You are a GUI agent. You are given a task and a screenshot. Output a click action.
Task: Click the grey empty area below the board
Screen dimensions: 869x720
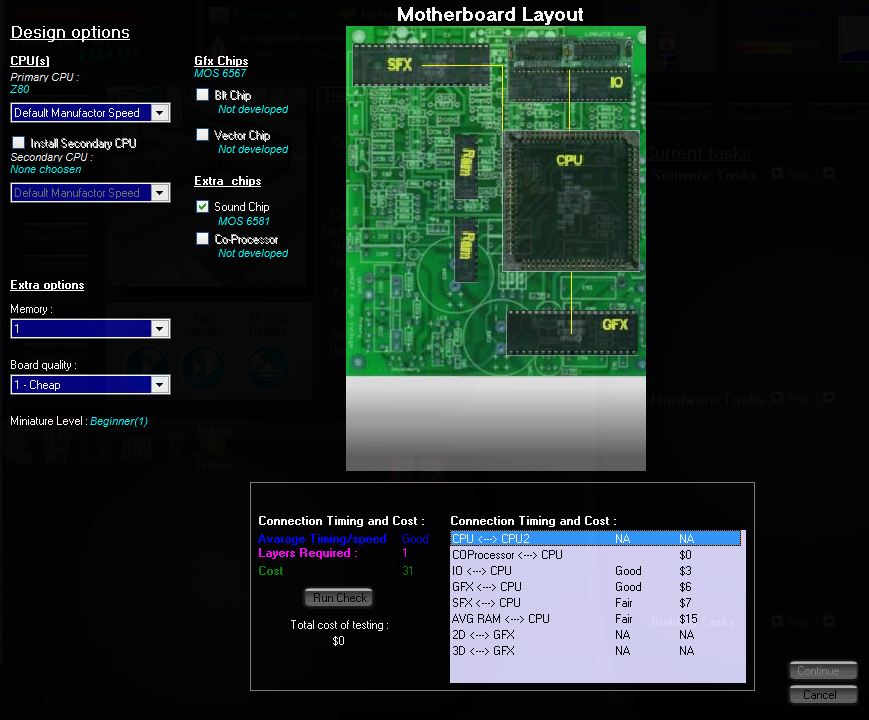pyautogui.click(x=495, y=423)
